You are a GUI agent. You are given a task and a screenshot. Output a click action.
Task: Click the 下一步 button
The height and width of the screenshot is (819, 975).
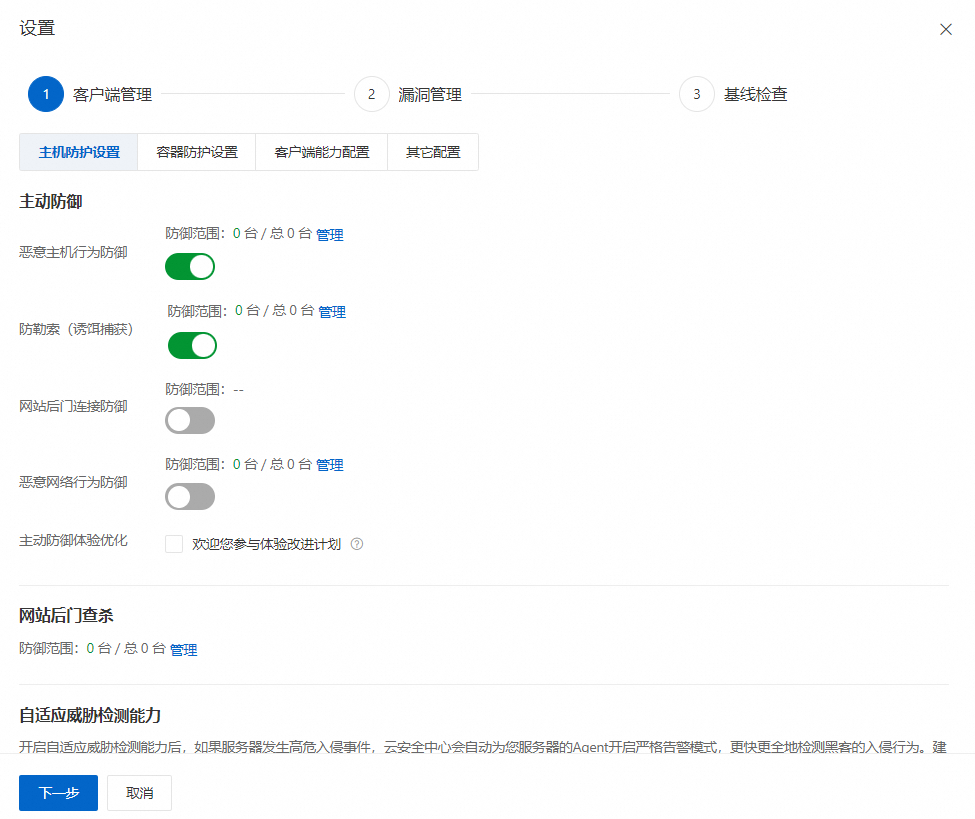click(58, 793)
